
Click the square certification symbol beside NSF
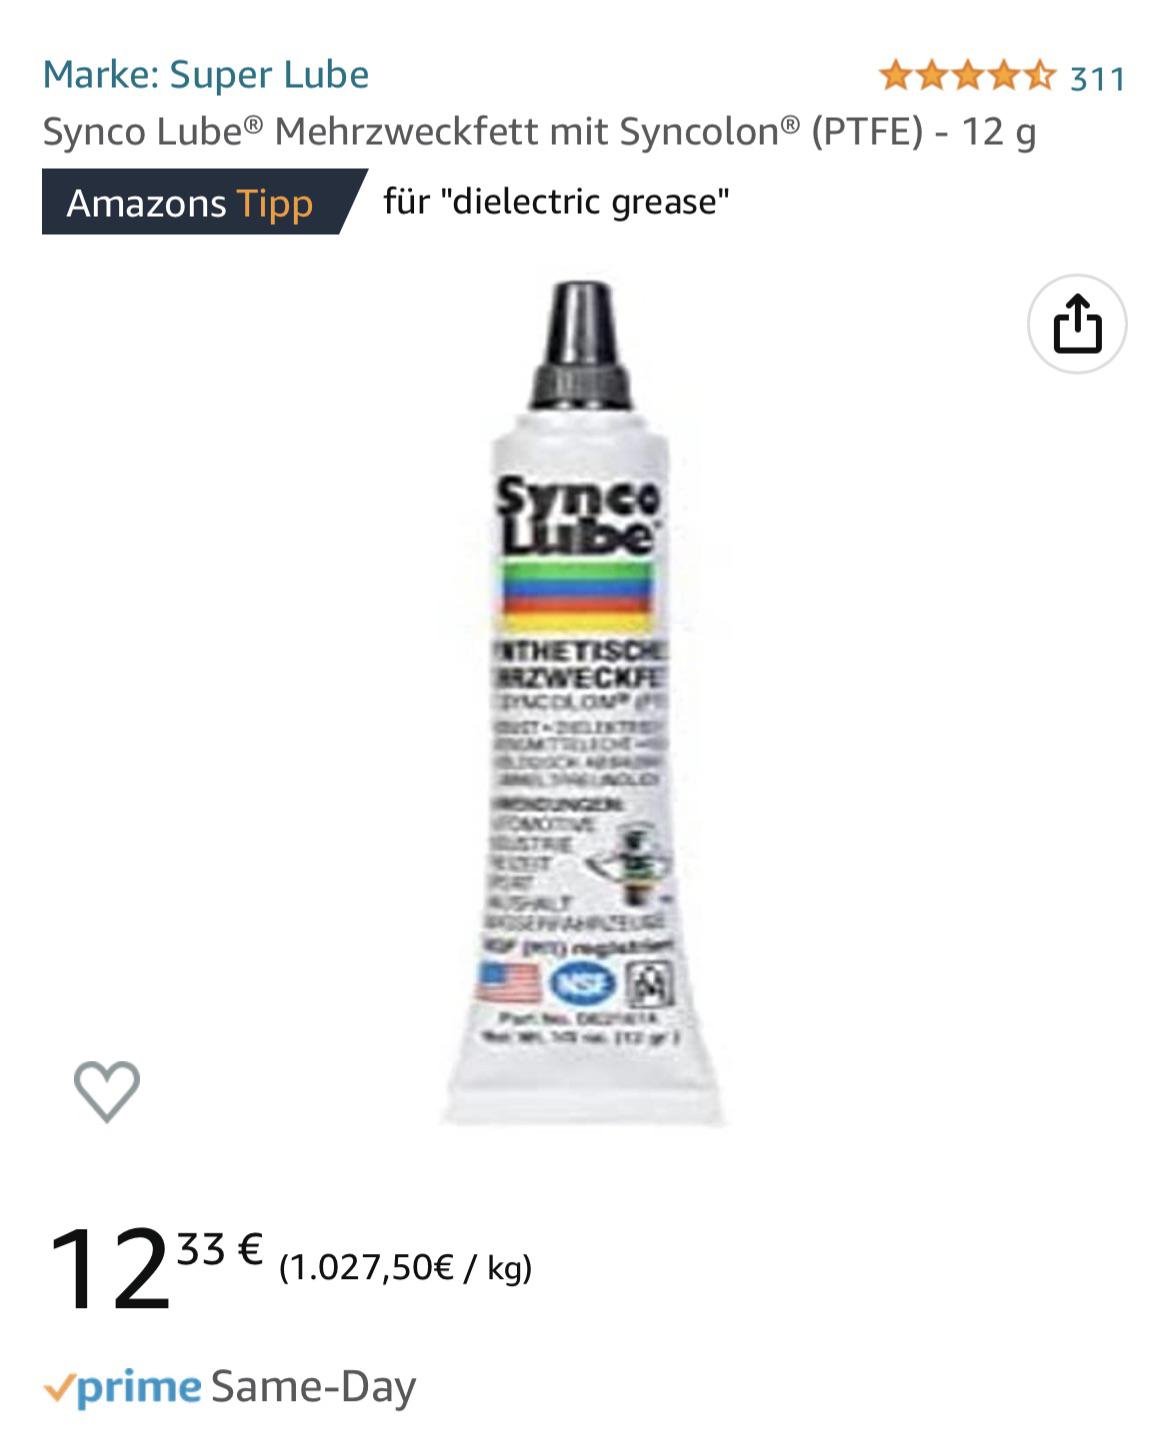point(649,984)
